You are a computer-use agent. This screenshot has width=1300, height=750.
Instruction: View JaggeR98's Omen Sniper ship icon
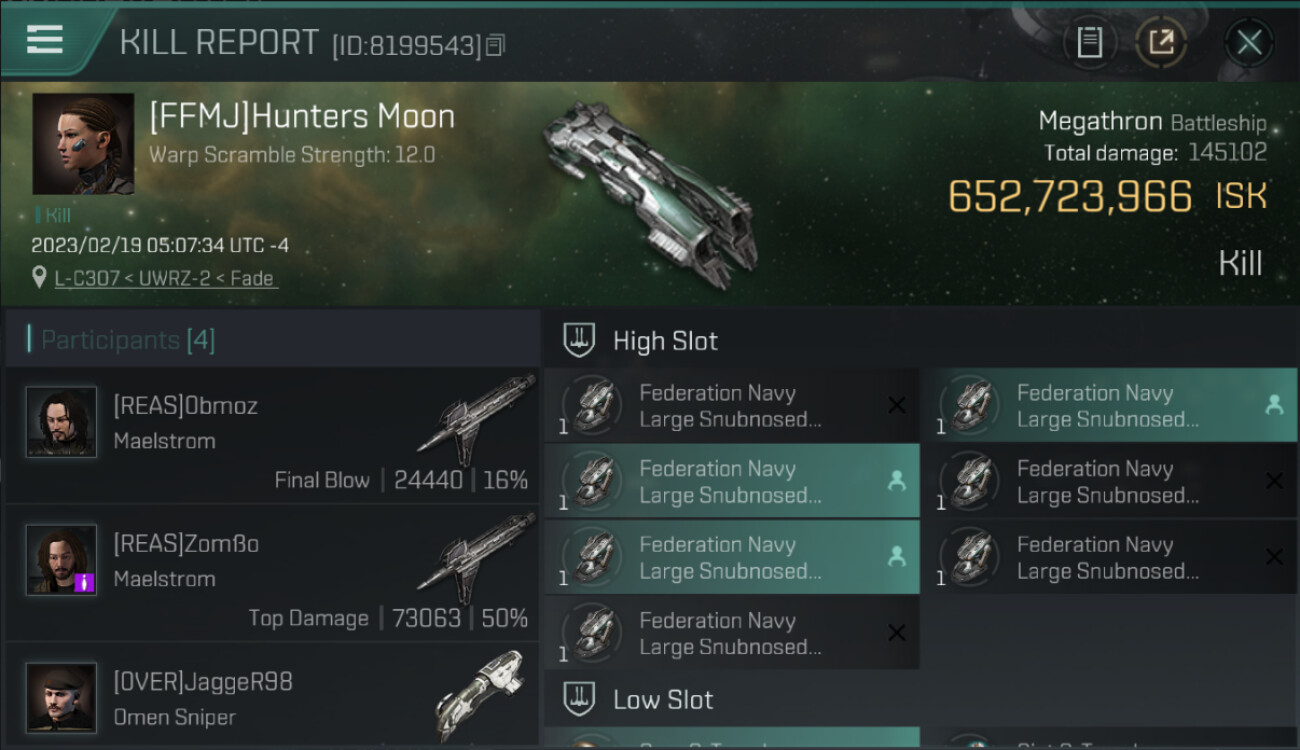click(x=478, y=694)
